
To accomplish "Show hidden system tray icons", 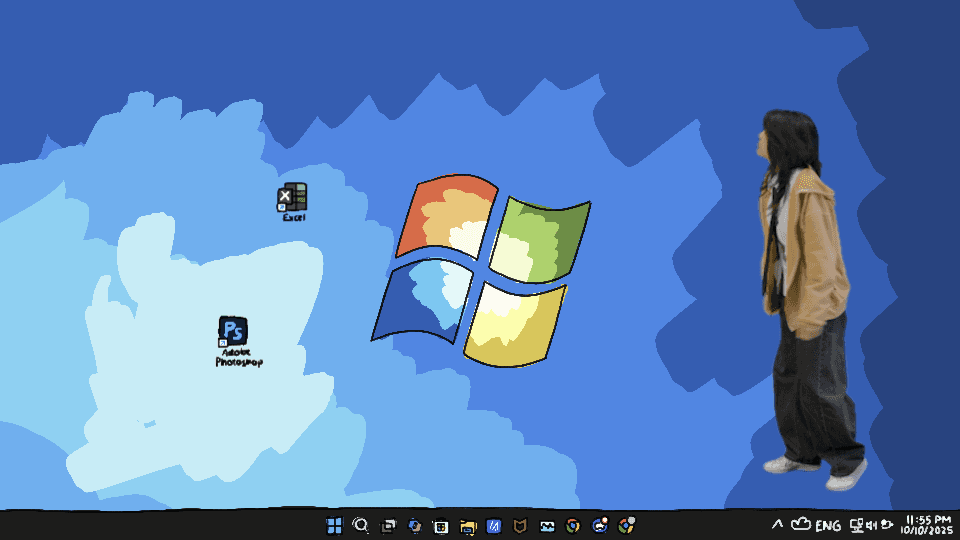I will click(x=778, y=524).
